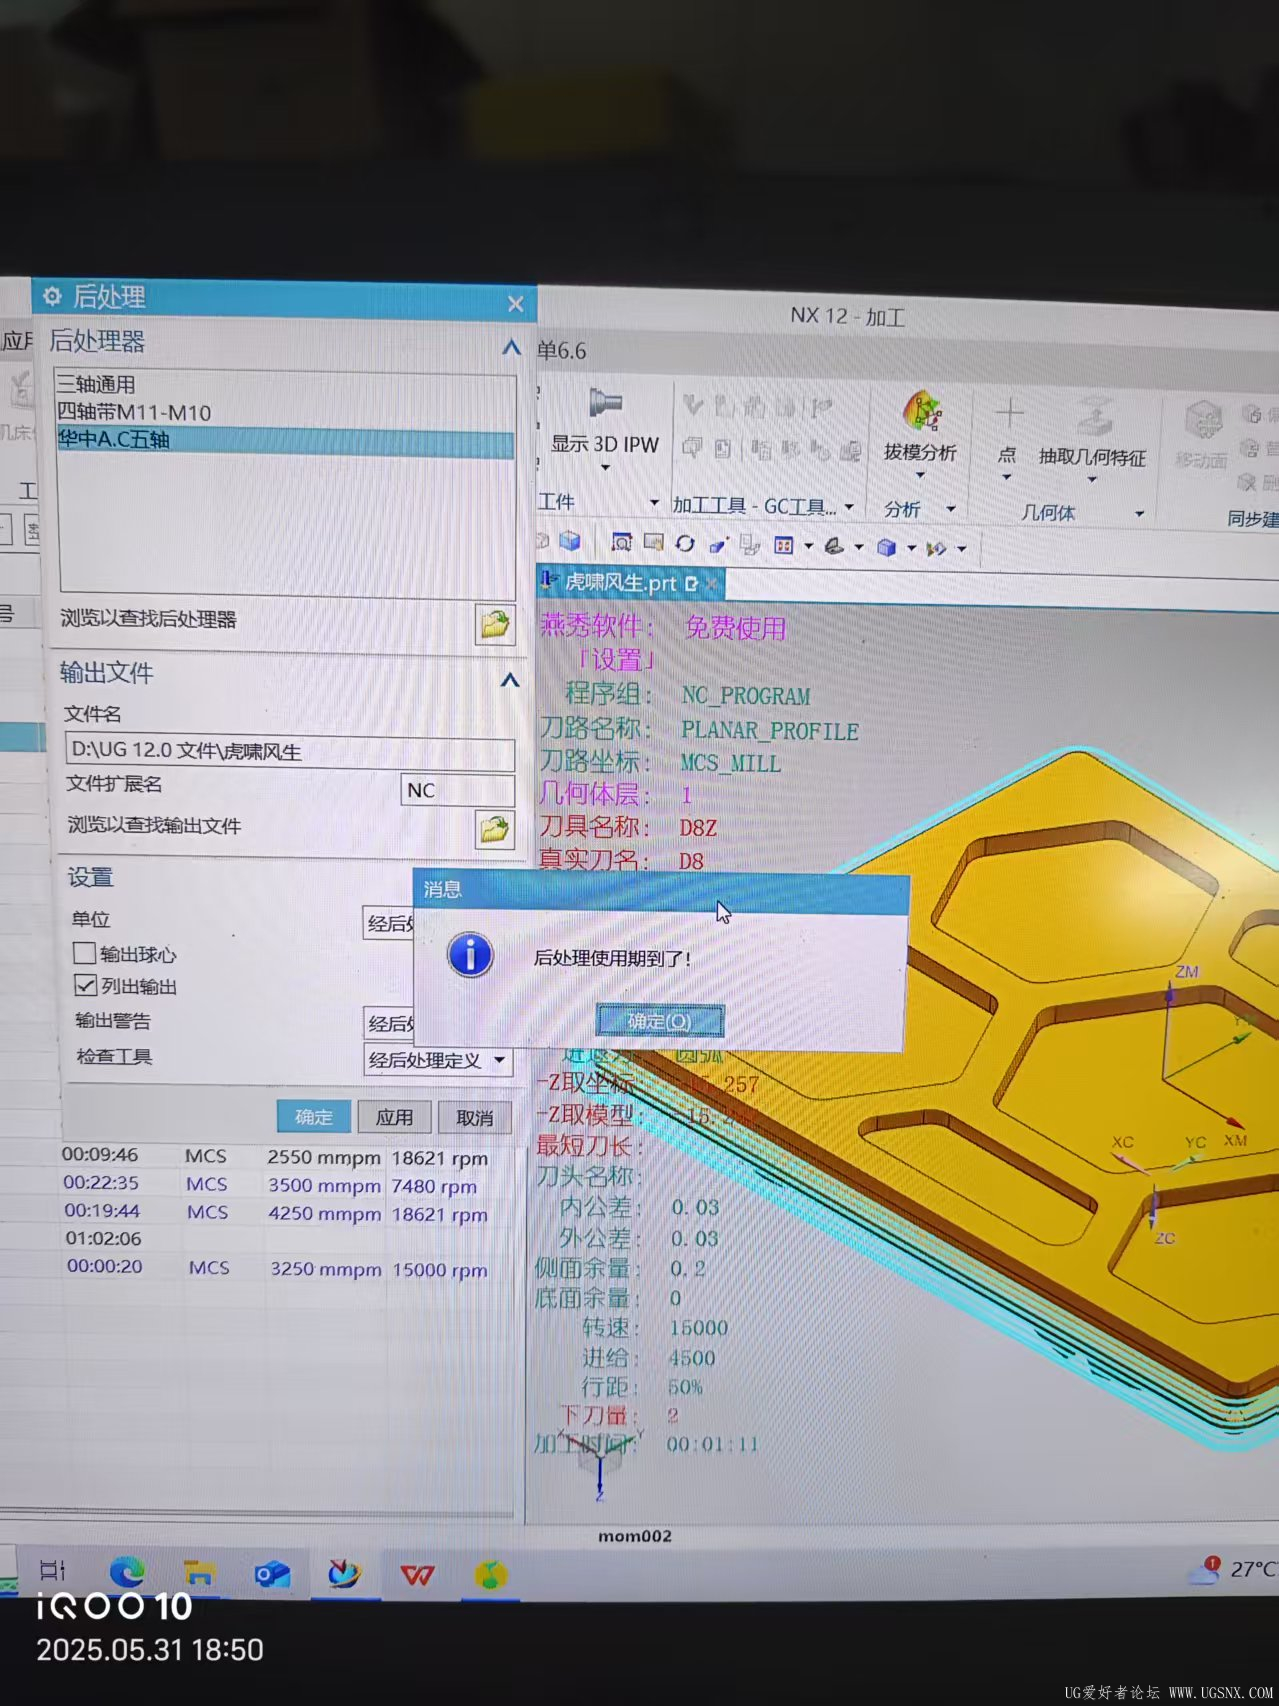Click the shaded rendering style cube icon
Image resolution: width=1279 pixels, height=1706 pixels.
886,547
